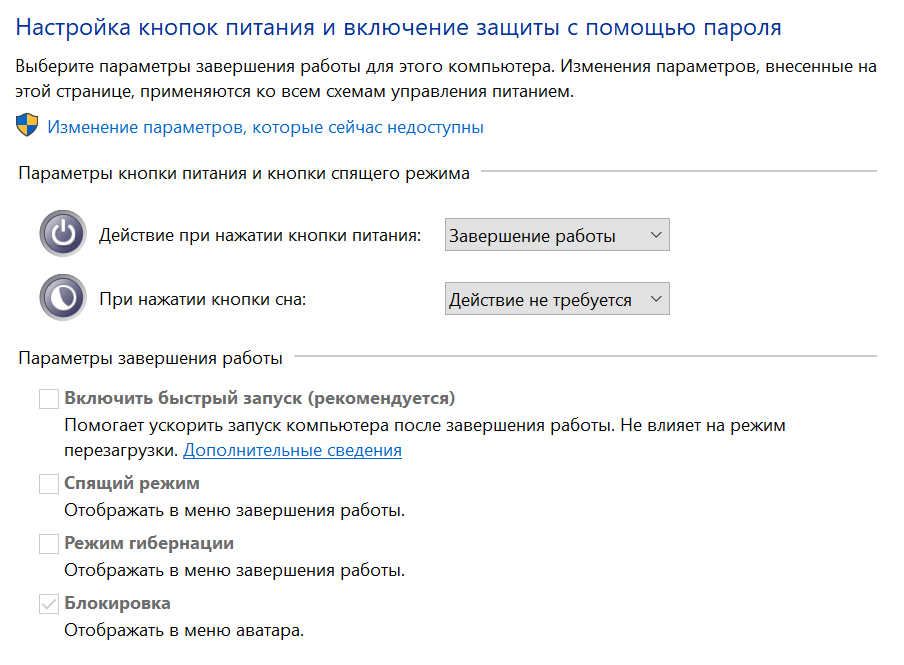Click the power and sleep buttons section header
Viewport: 904px width, 665px height.
(244, 173)
